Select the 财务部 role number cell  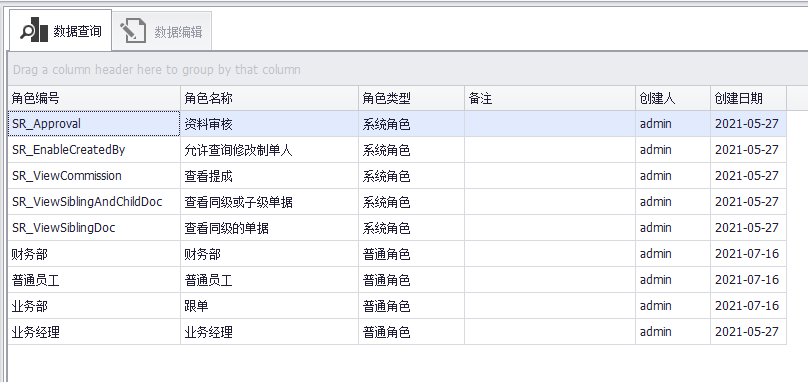(94, 254)
